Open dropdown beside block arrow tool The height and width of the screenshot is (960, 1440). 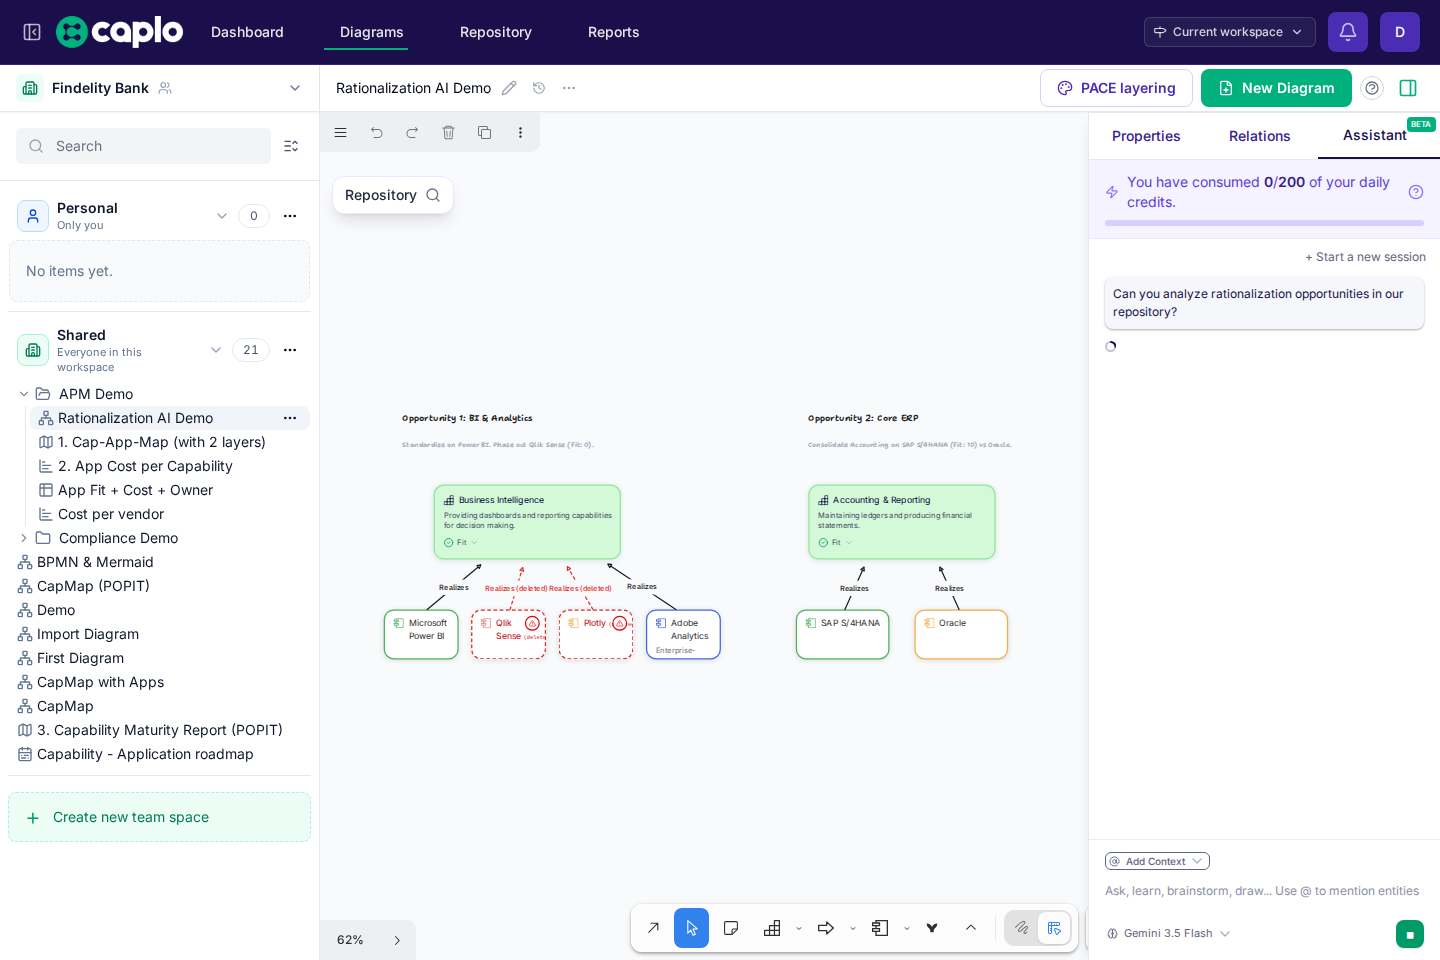852,929
